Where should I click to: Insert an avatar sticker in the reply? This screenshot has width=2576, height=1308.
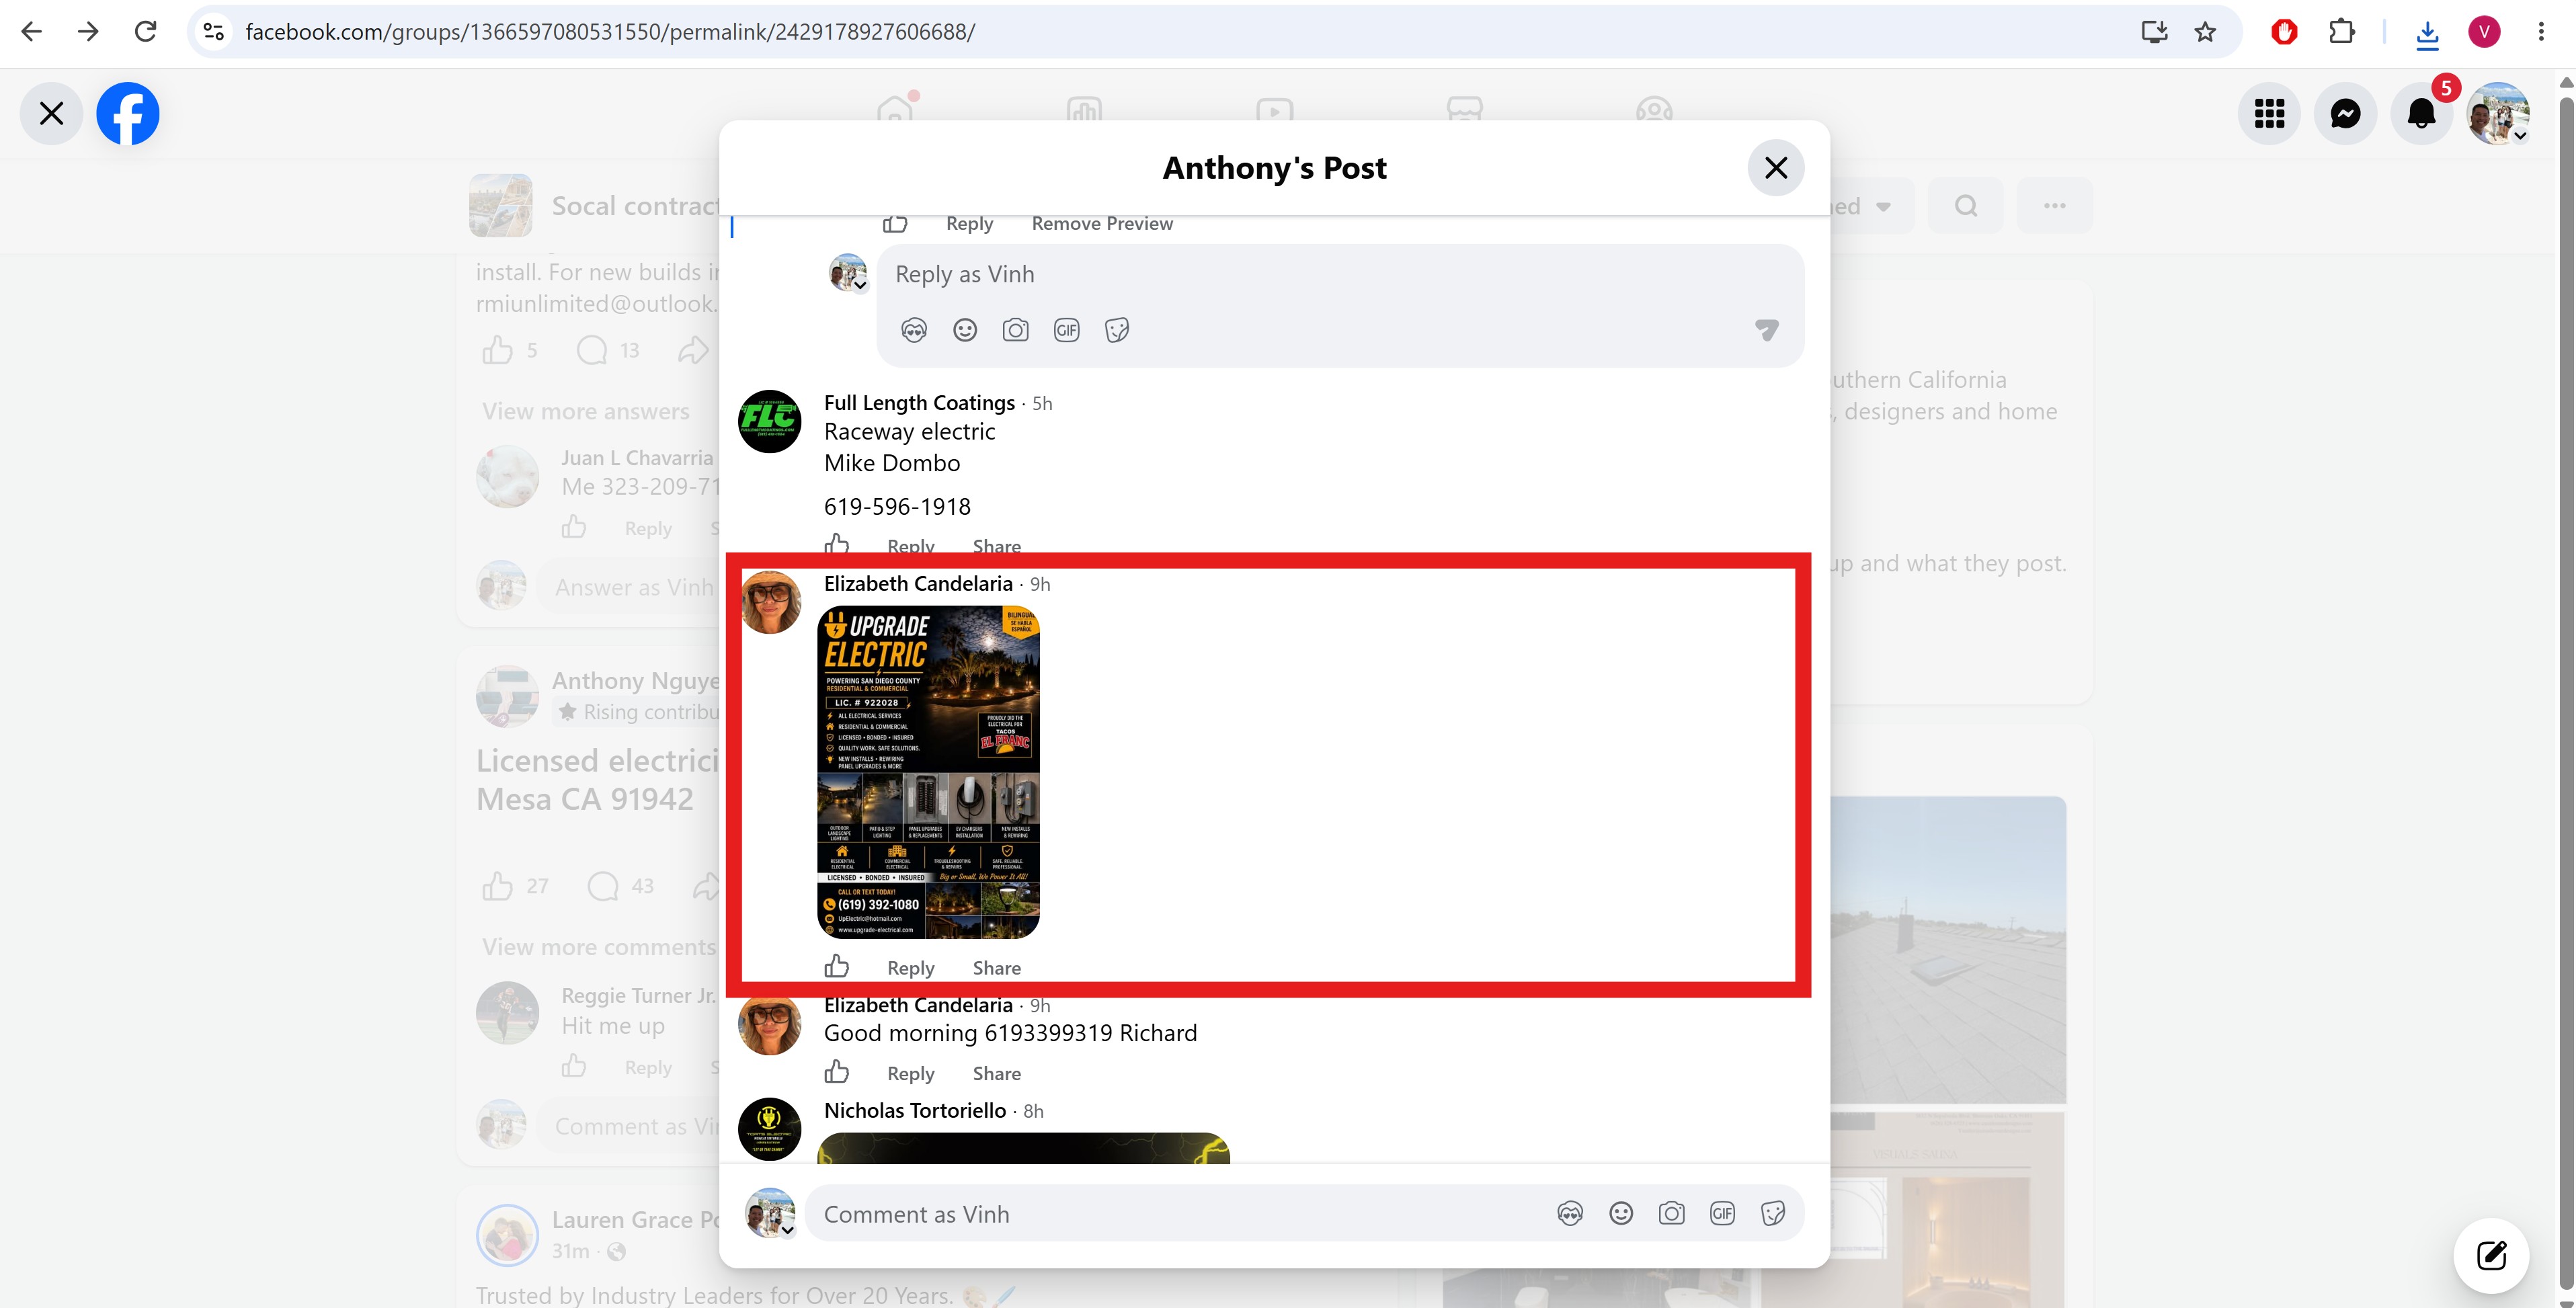tap(914, 330)
